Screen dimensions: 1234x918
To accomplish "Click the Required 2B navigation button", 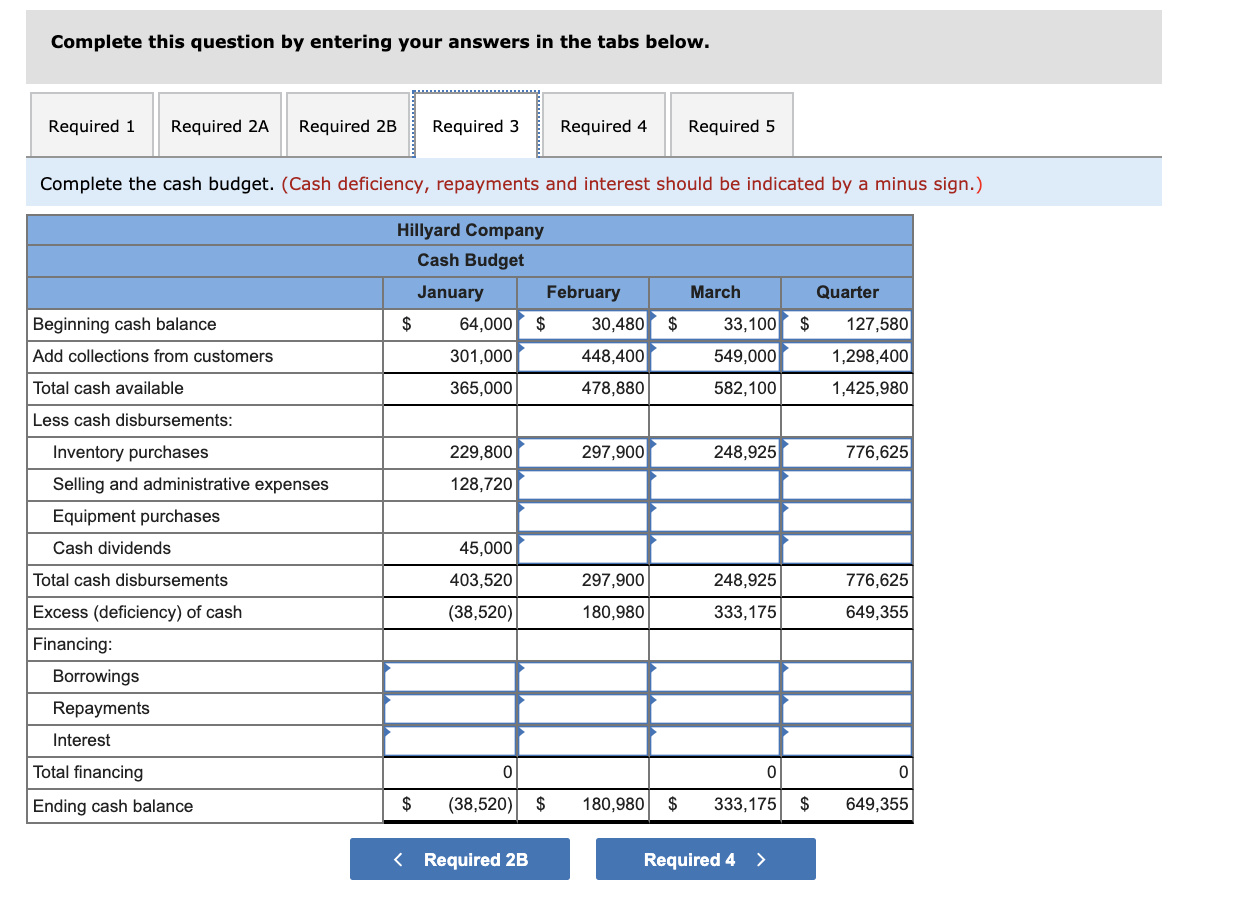I will 459,858.
